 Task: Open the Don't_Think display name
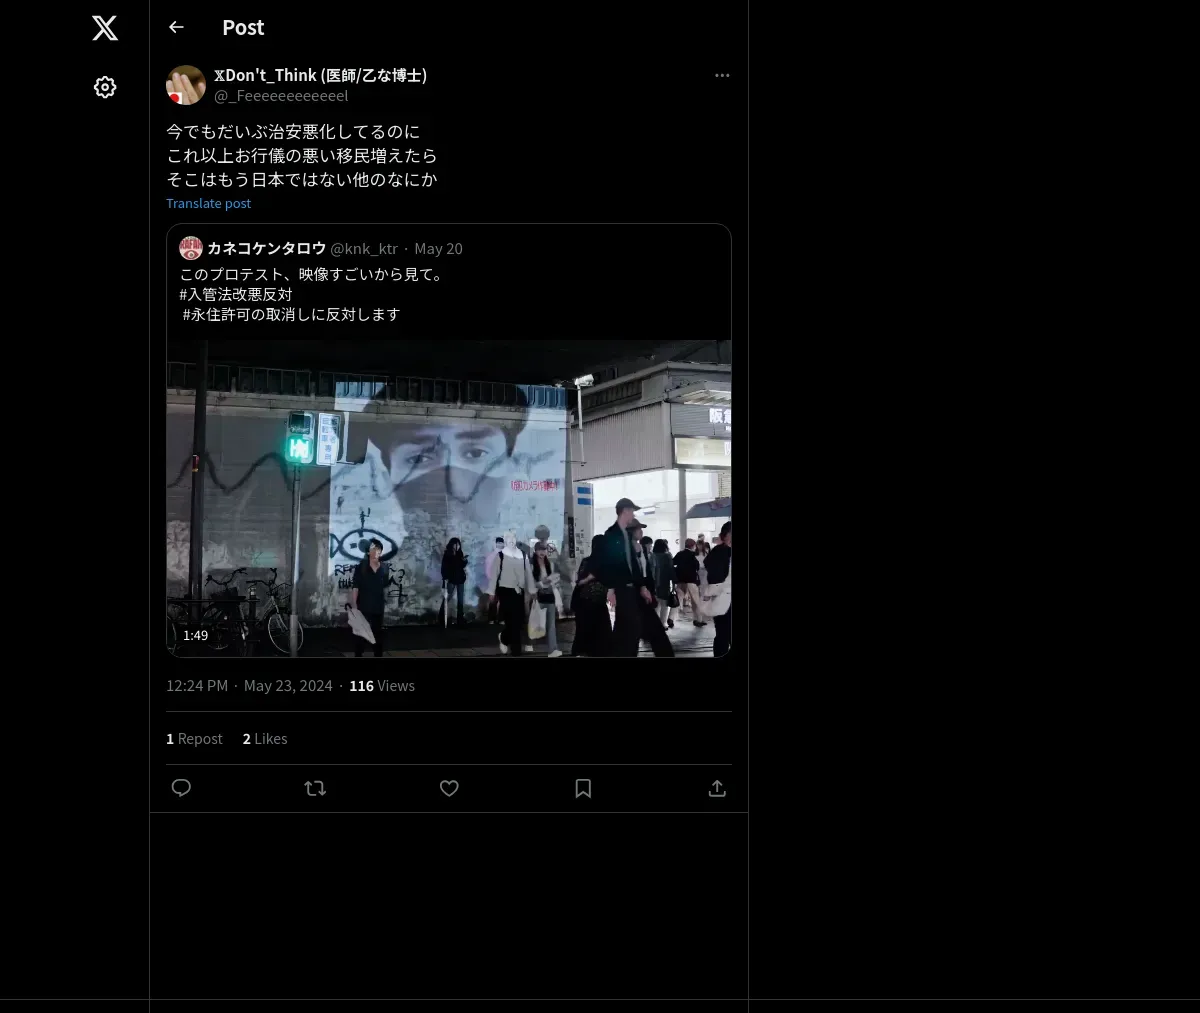coord(320,75)
